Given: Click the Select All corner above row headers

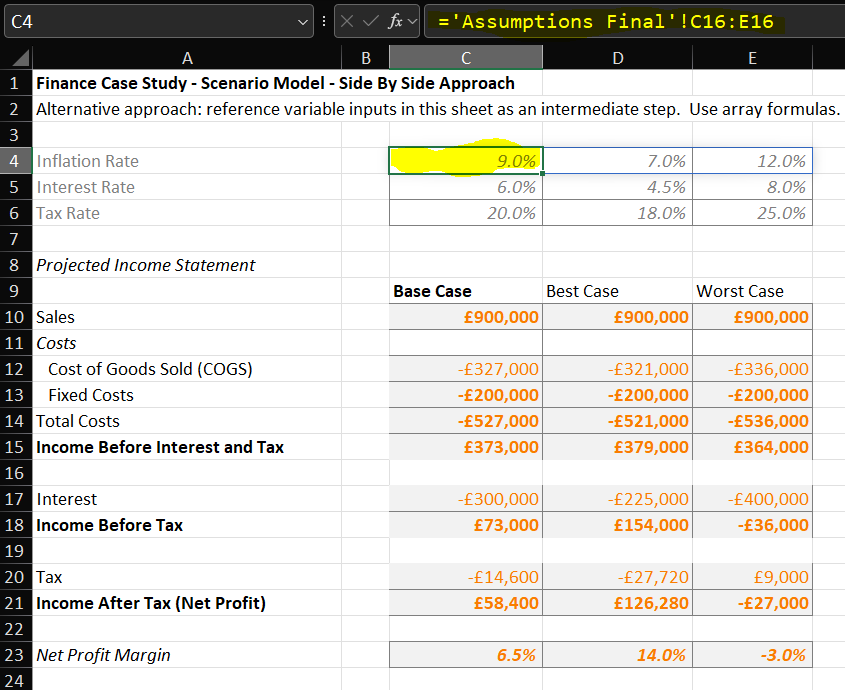Looking at the screenshot, I should point(20,58).
